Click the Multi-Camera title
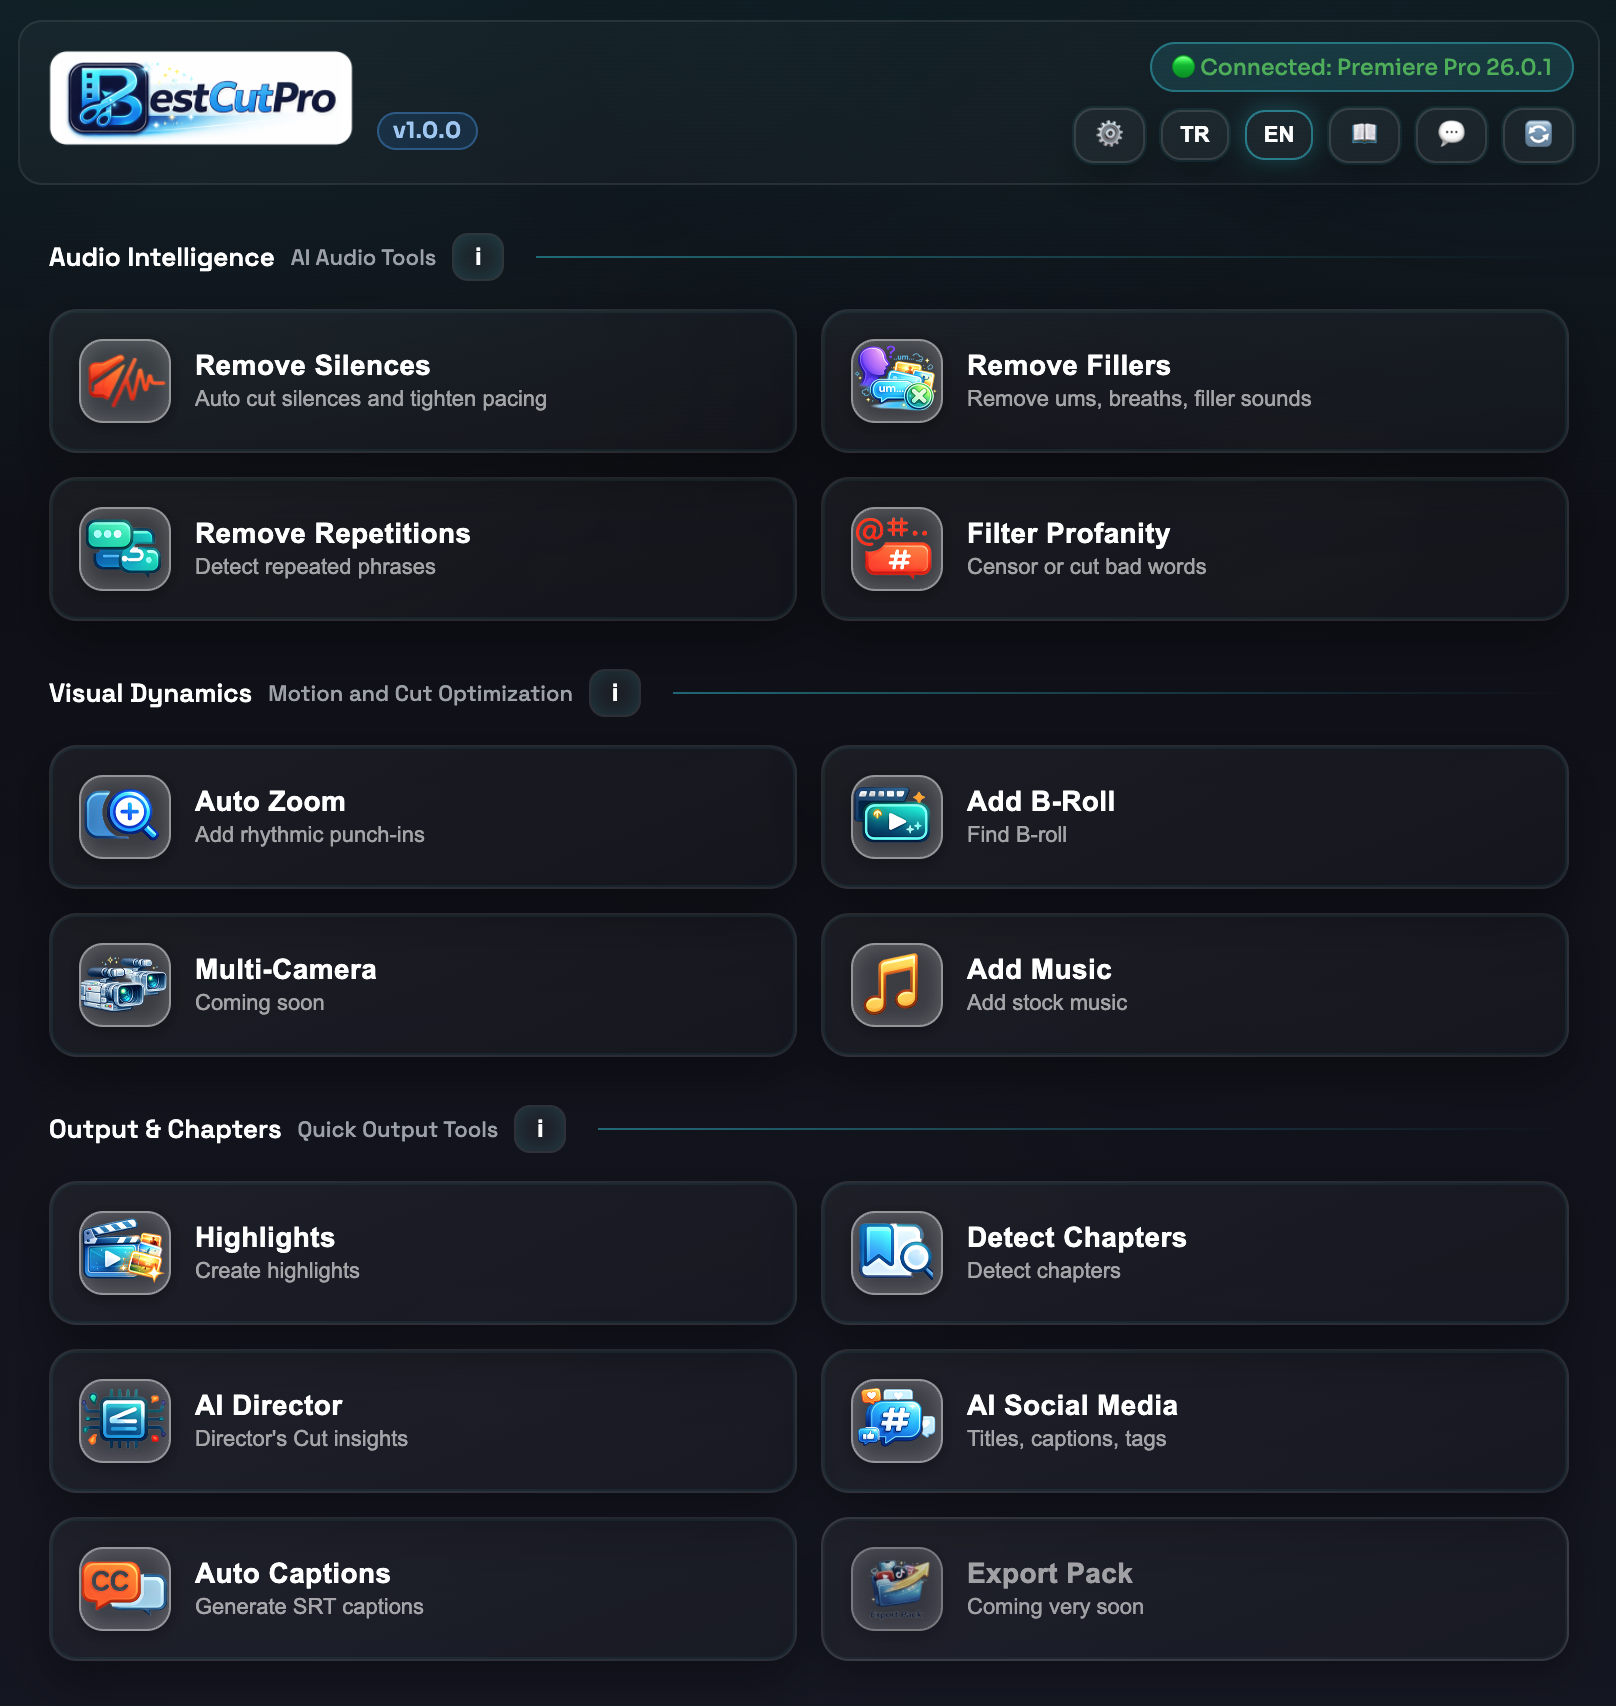 click(x=285, y=969)
